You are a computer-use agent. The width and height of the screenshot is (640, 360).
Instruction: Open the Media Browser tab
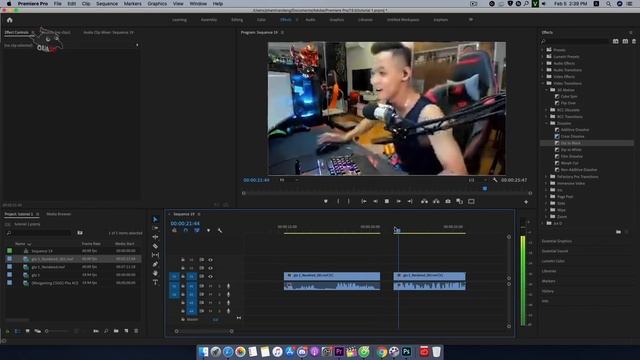58,214
